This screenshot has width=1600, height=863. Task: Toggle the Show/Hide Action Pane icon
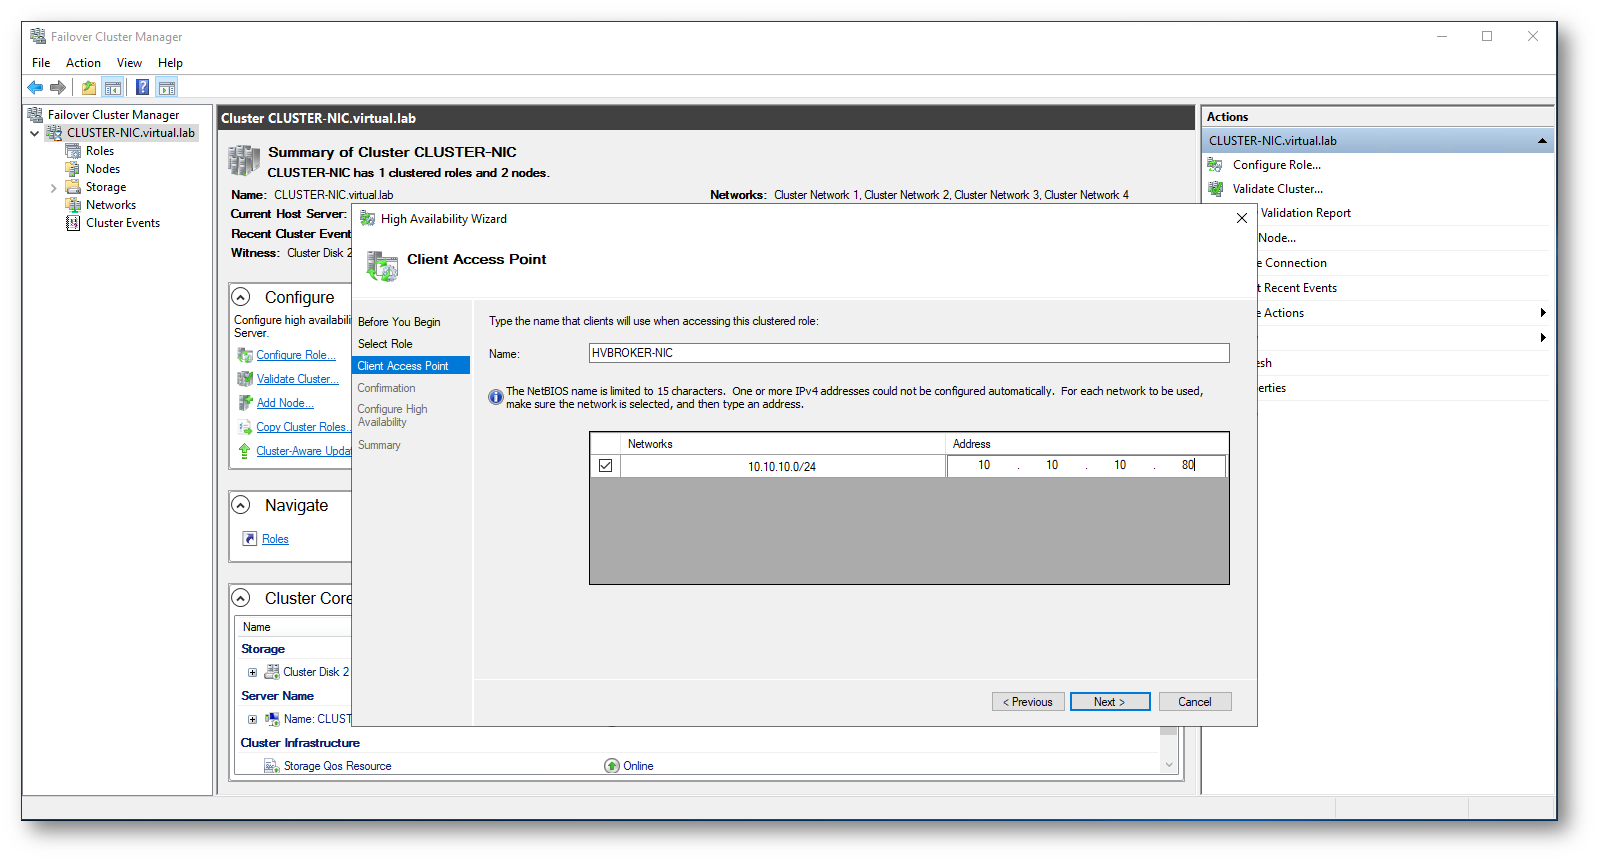click(167, 88)
